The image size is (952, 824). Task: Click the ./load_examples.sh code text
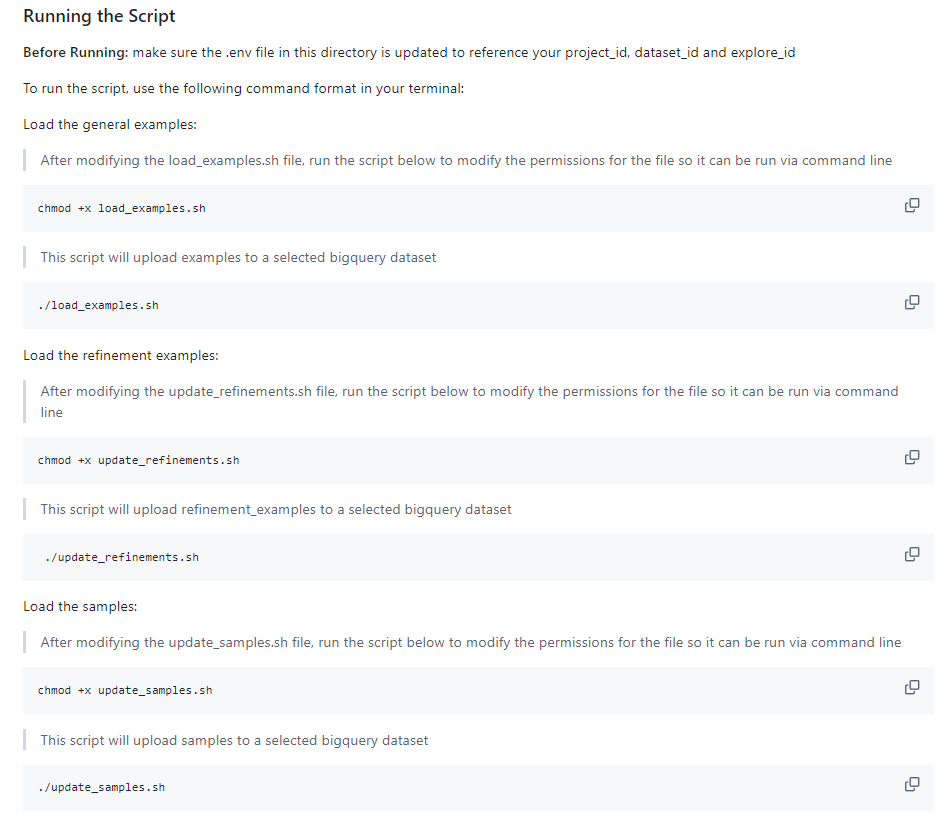(98, 305)
